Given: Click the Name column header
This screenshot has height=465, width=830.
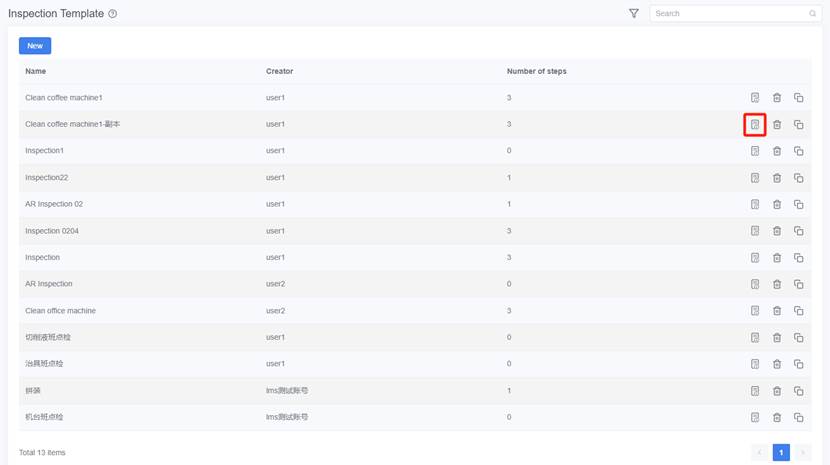Looking at the screenshot, I should (x=35, y=71).
